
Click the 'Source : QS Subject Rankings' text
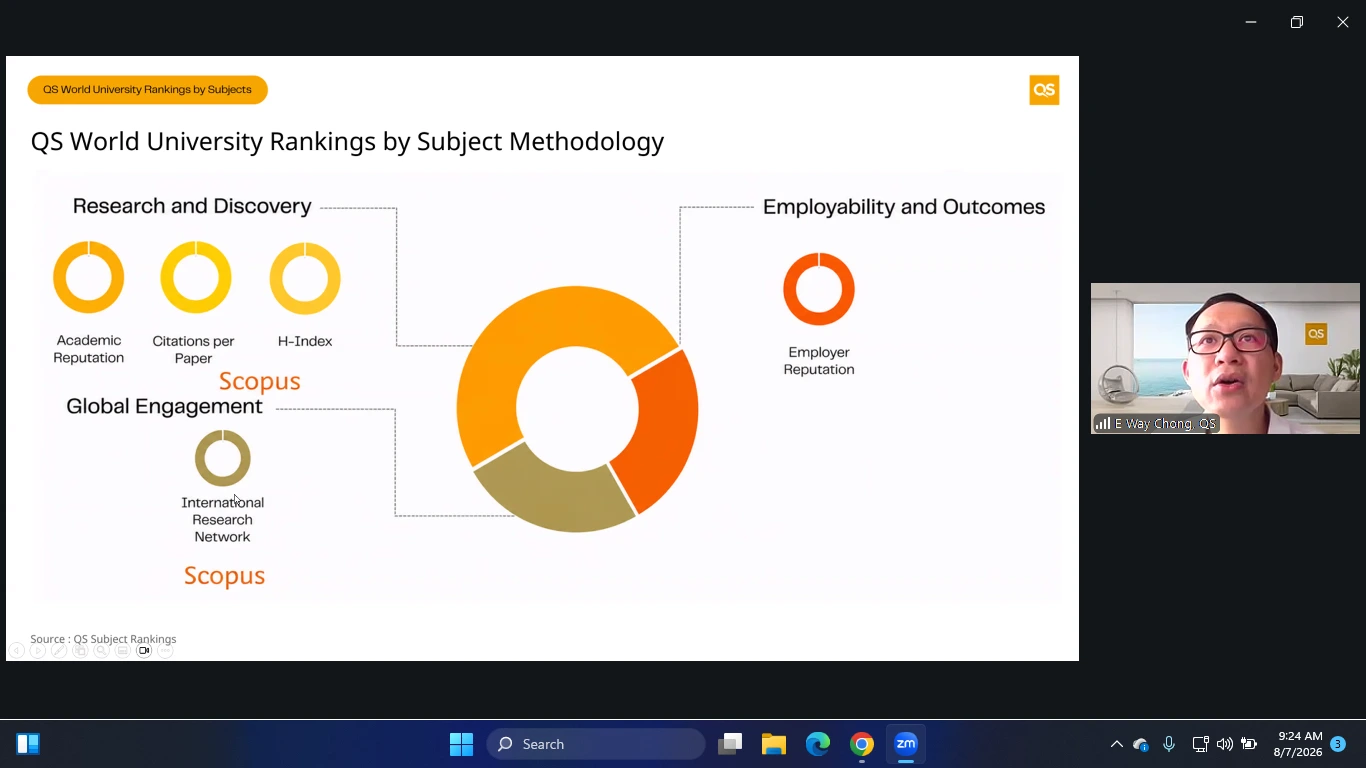103,639
